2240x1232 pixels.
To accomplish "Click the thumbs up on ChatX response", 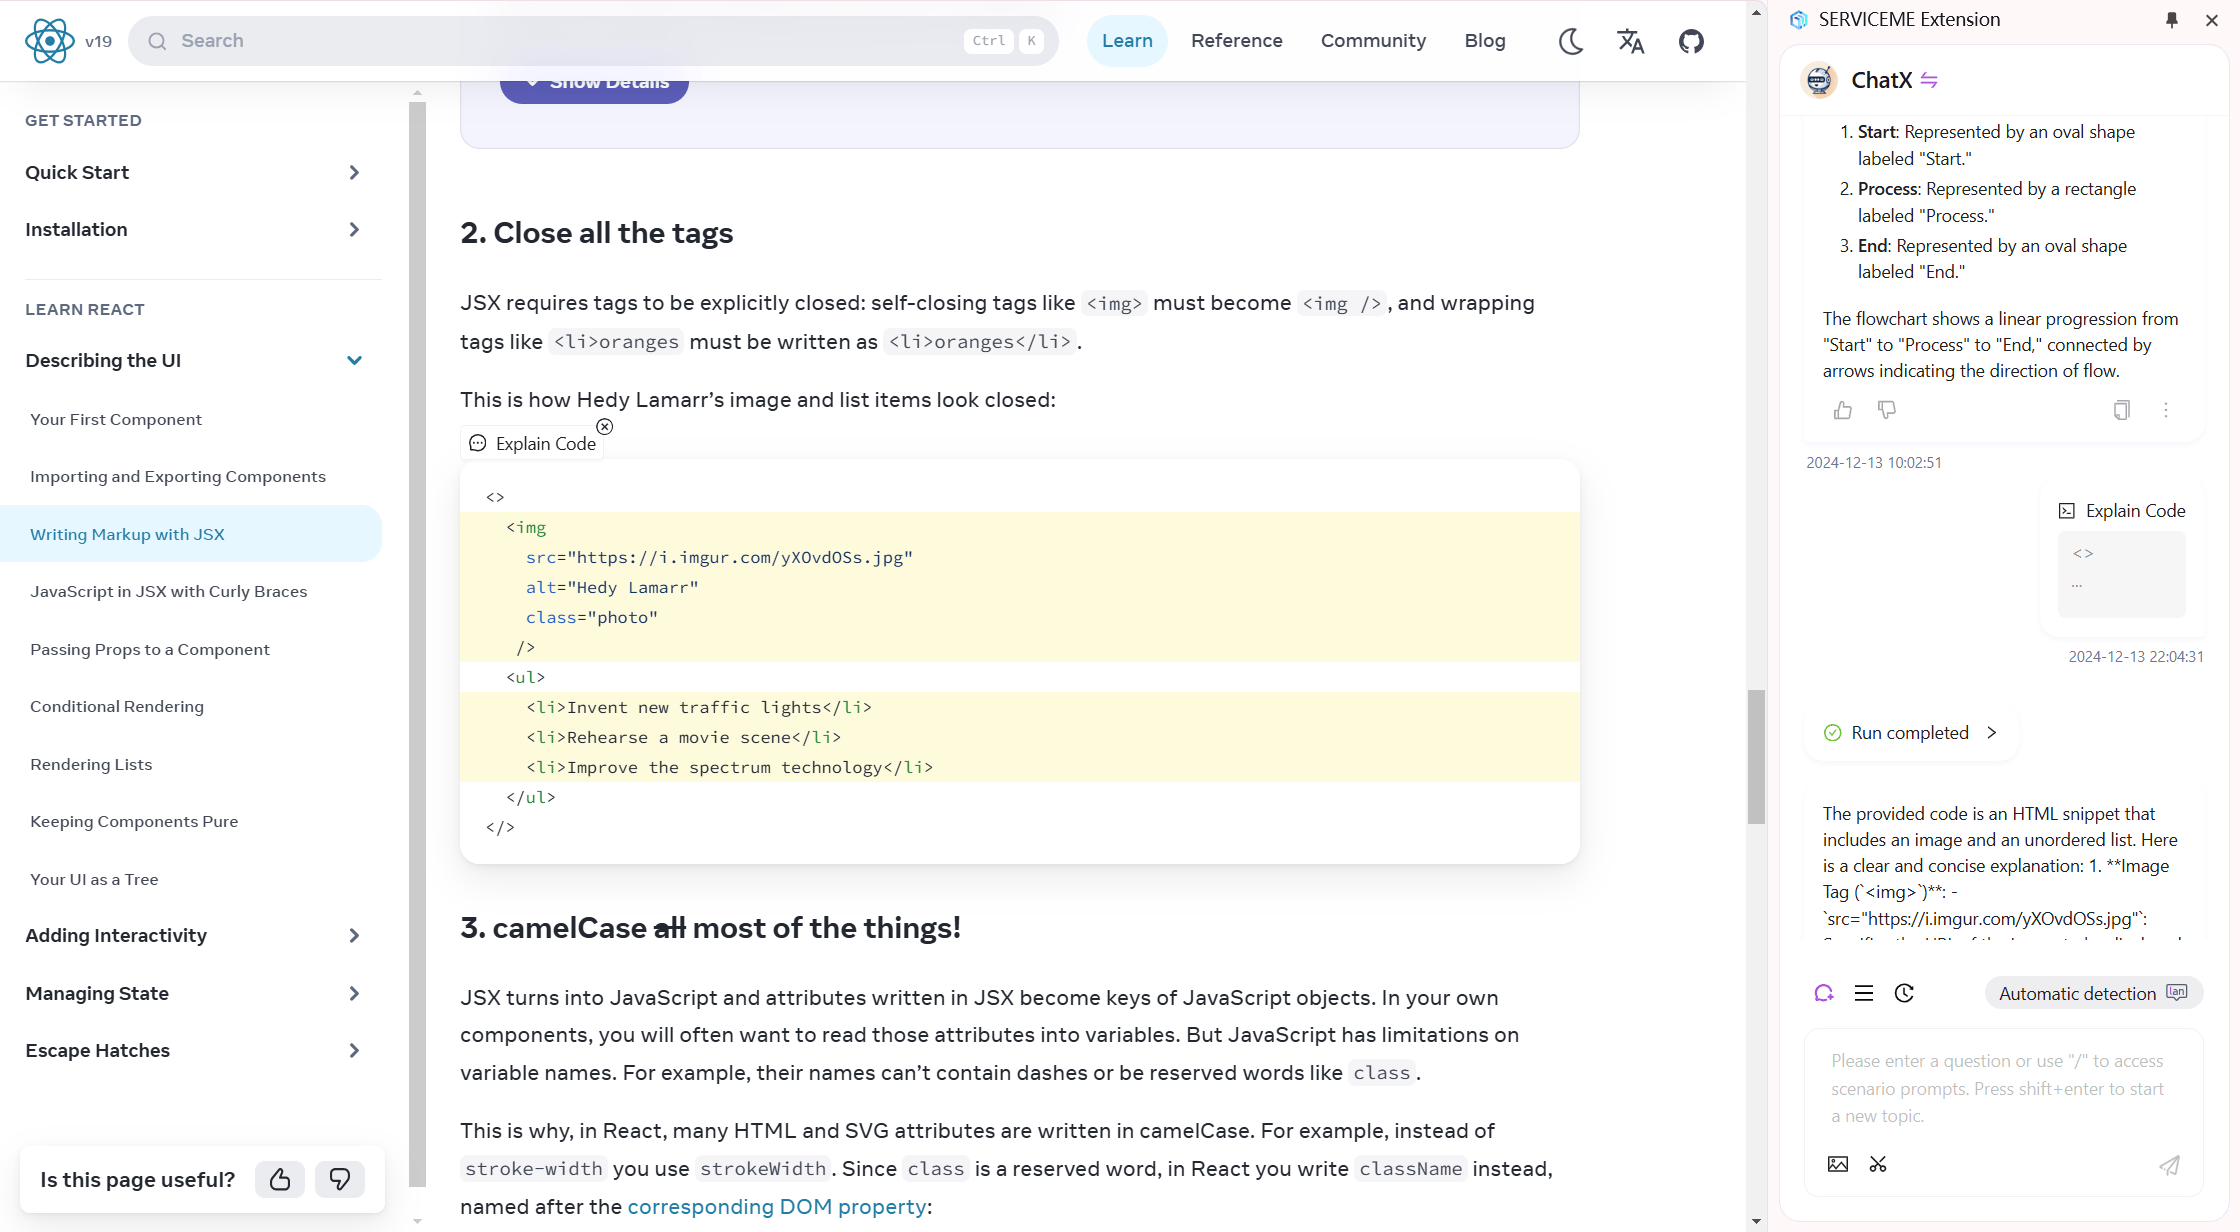I will coord(1843,410).
